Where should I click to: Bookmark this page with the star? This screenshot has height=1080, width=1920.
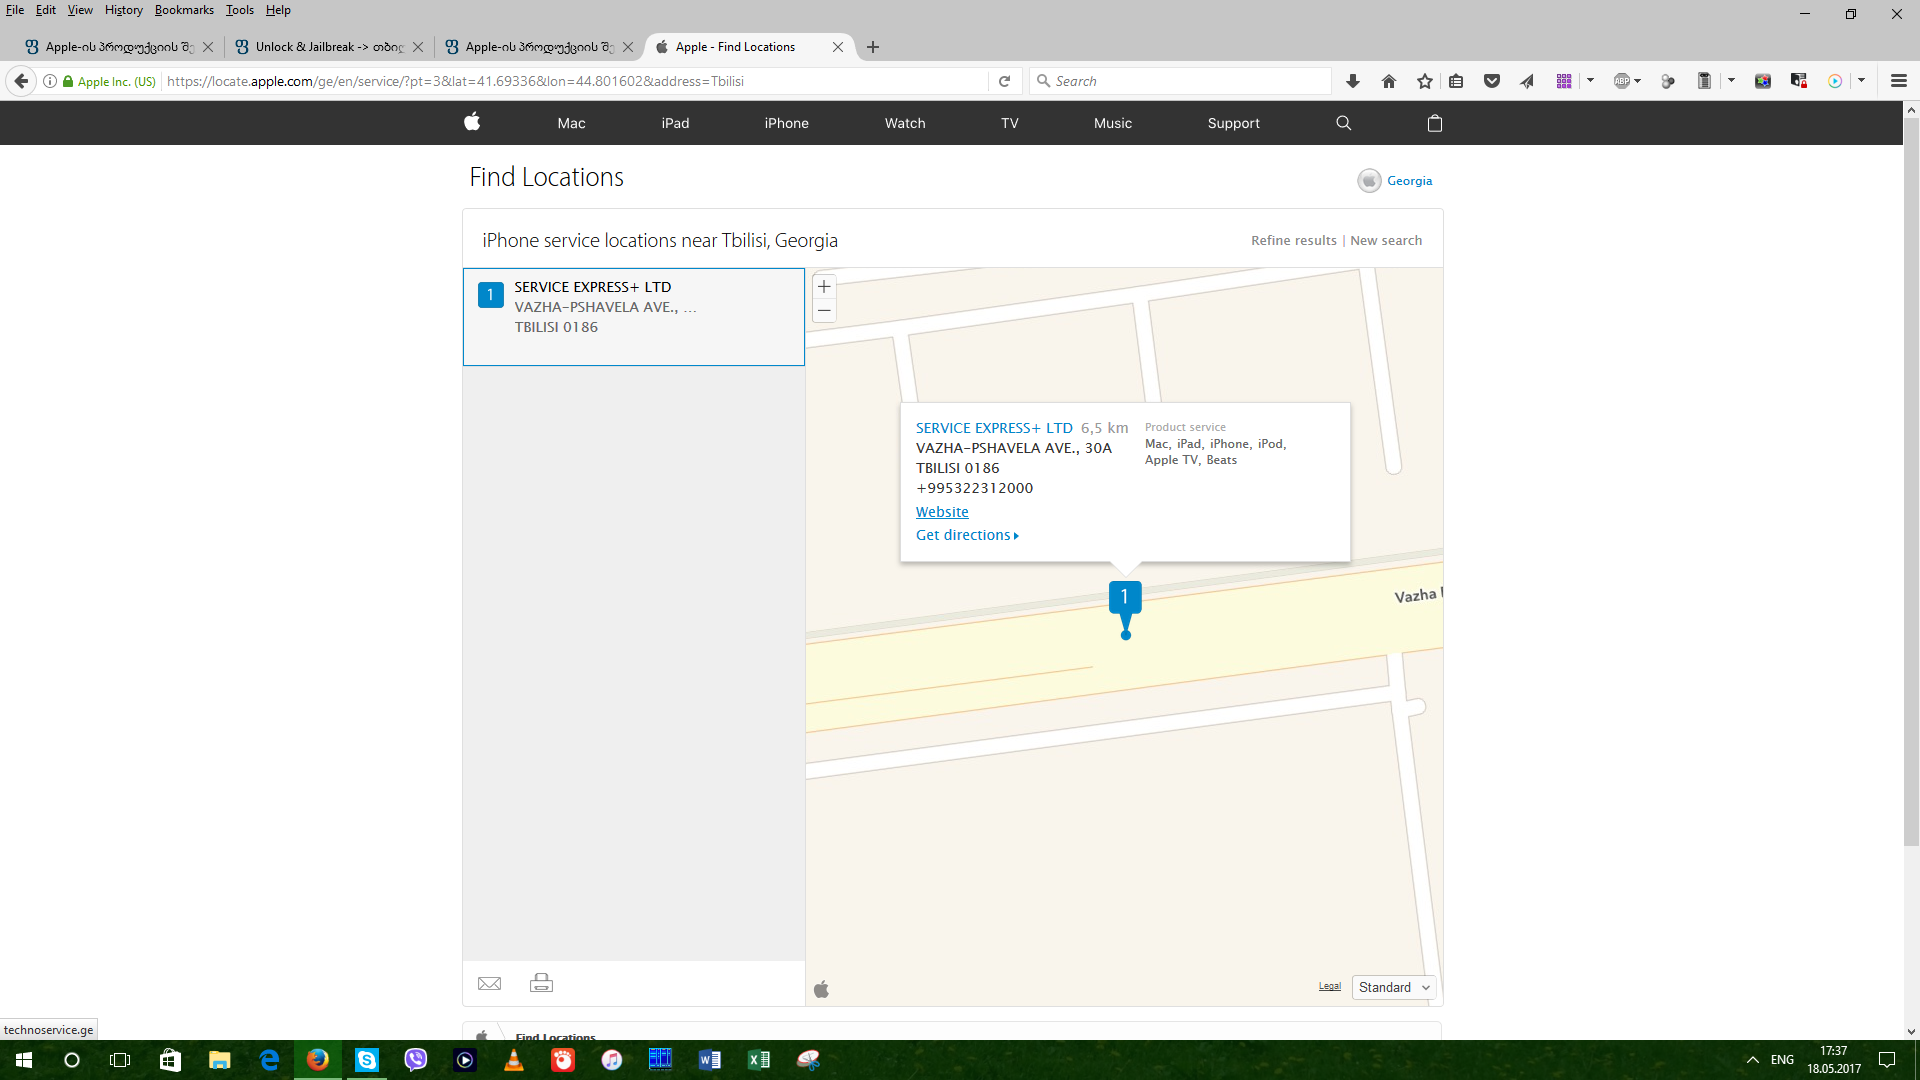(1424, 81)
